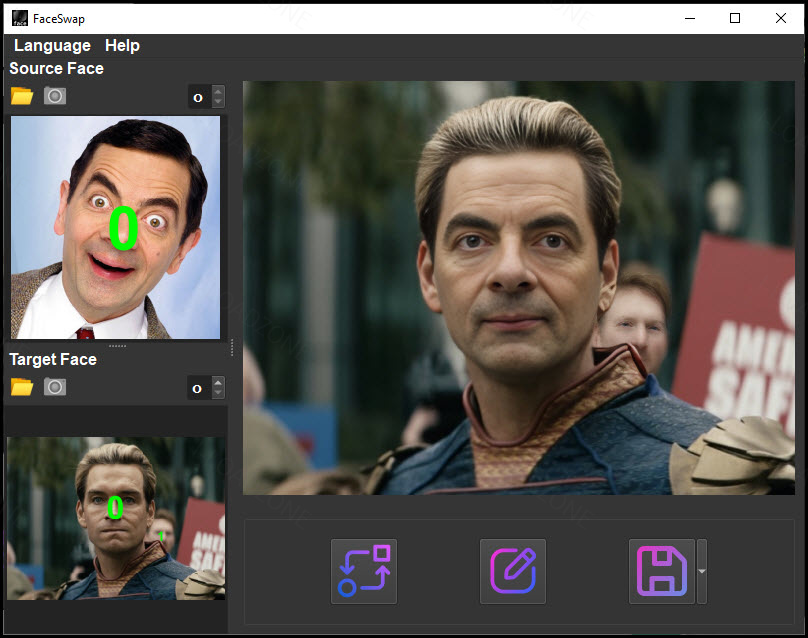Minimize the FaceSwap window

click(x=690, y=19)
